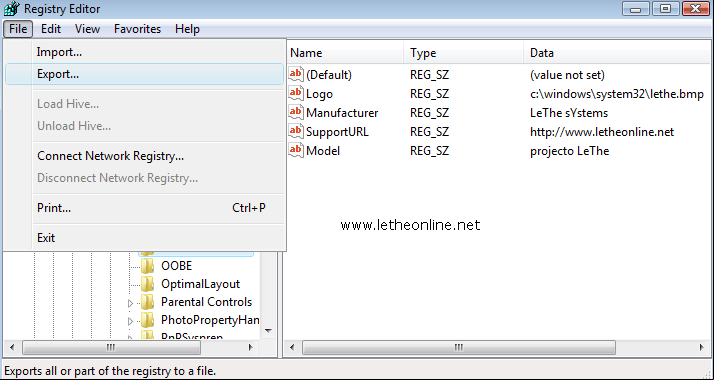The height and width of the screenshot is (380, 714).
Task: Click the Parental Controls folder icon
Action: click(147, 302)
